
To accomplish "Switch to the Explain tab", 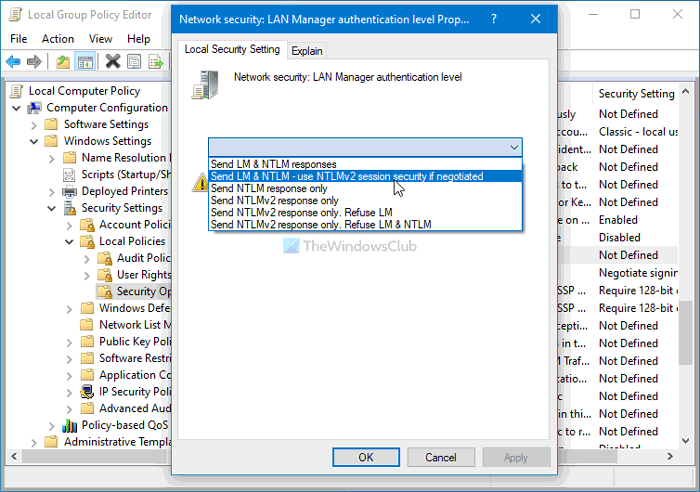I will (x=307, y=51).
